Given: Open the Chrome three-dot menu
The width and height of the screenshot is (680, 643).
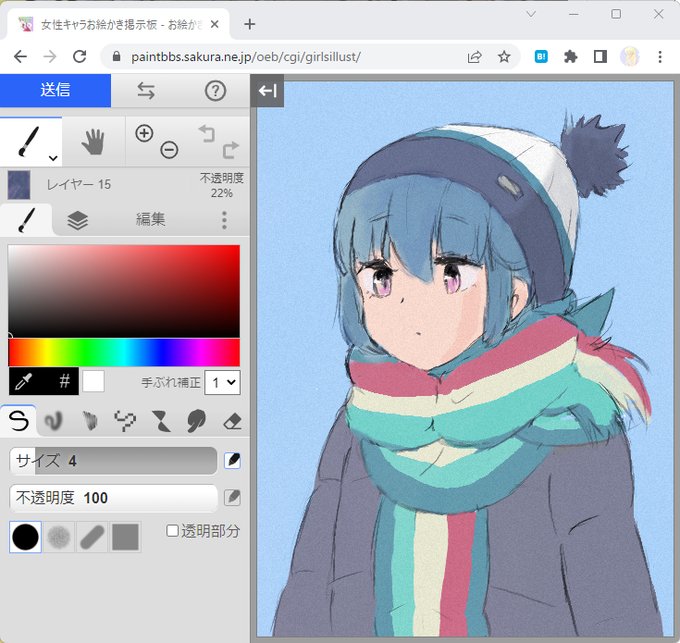Looking at the screenshot, I should click(660, 57).
